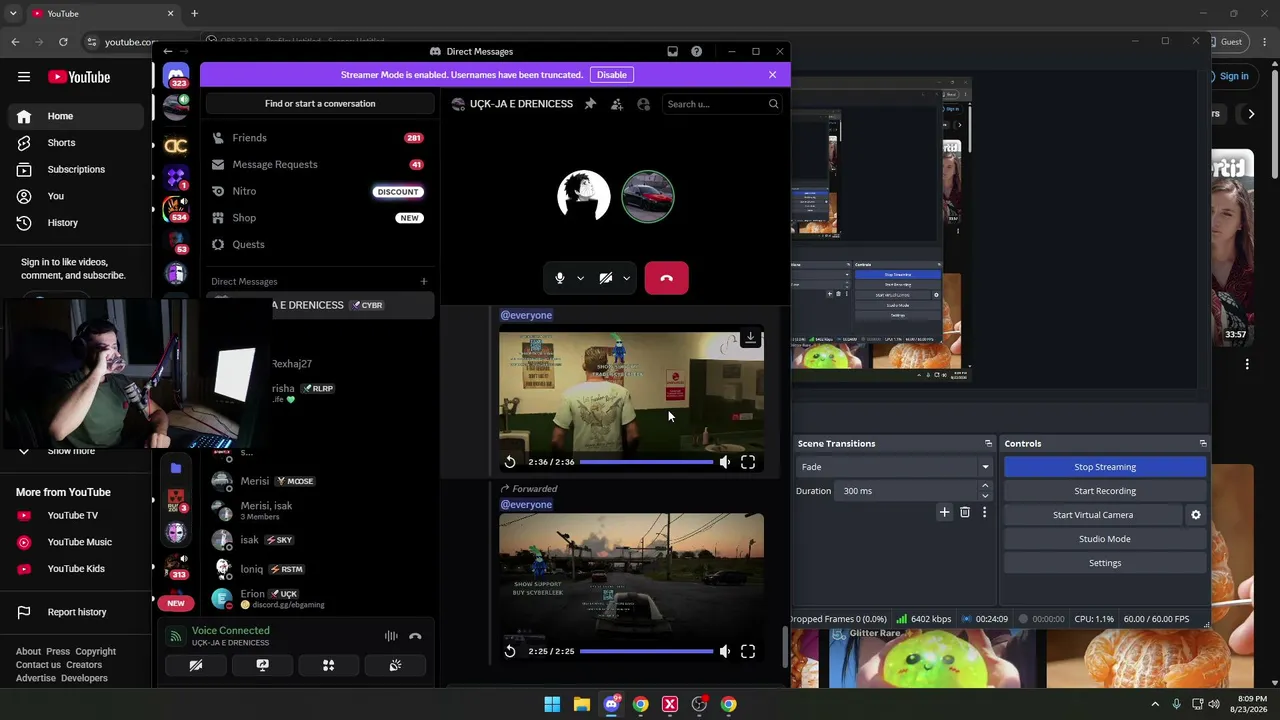This screenshot has width=1280, height=720.
Task: Start Virtual Camera in OBS
Action: click(x=1093, y=515)
